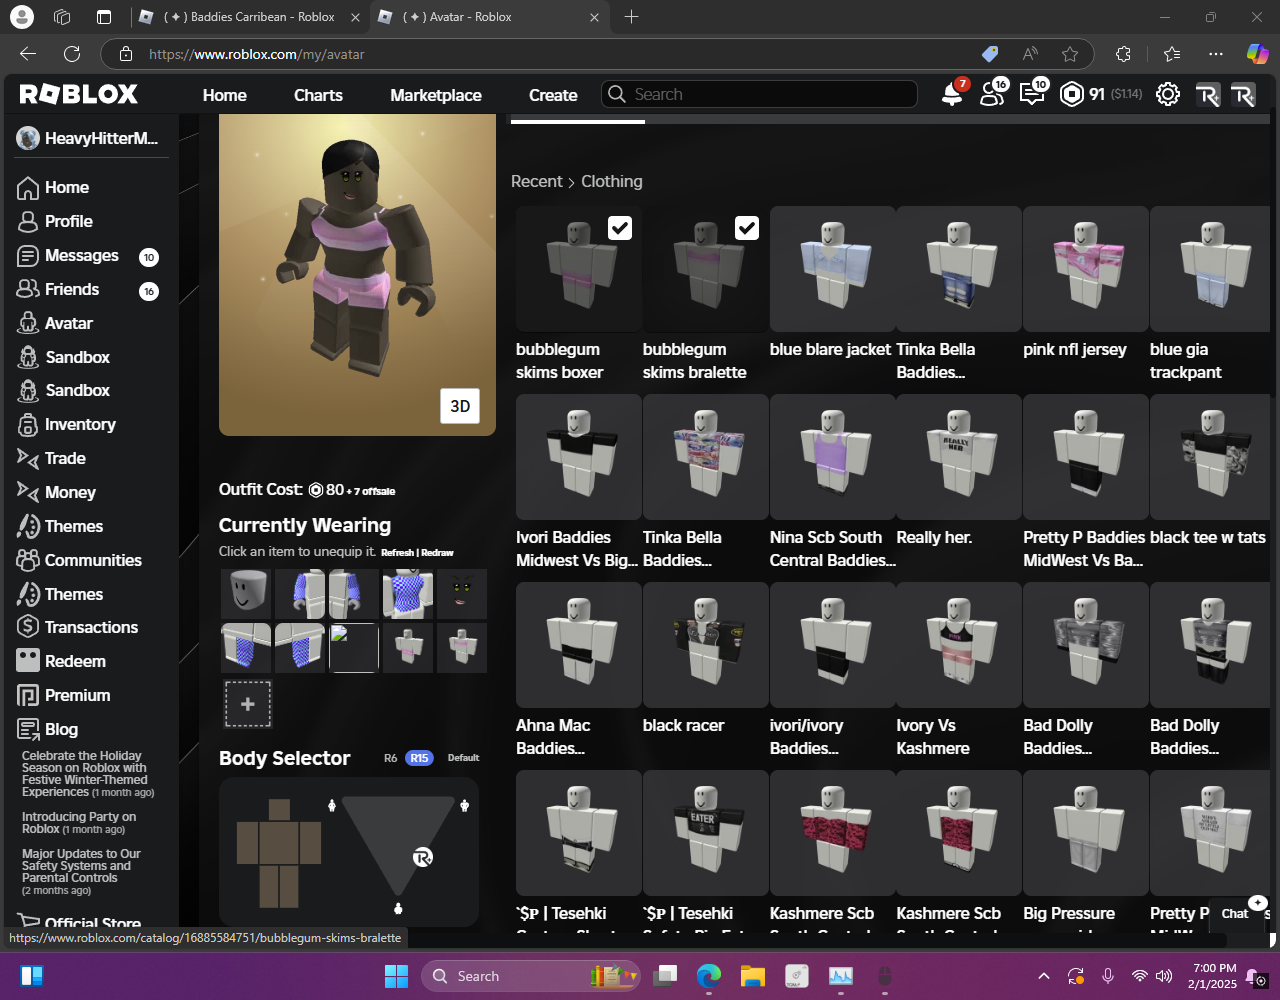Open Profile in the left sidebar
1280x1000 pixels.
click(68, 221)
